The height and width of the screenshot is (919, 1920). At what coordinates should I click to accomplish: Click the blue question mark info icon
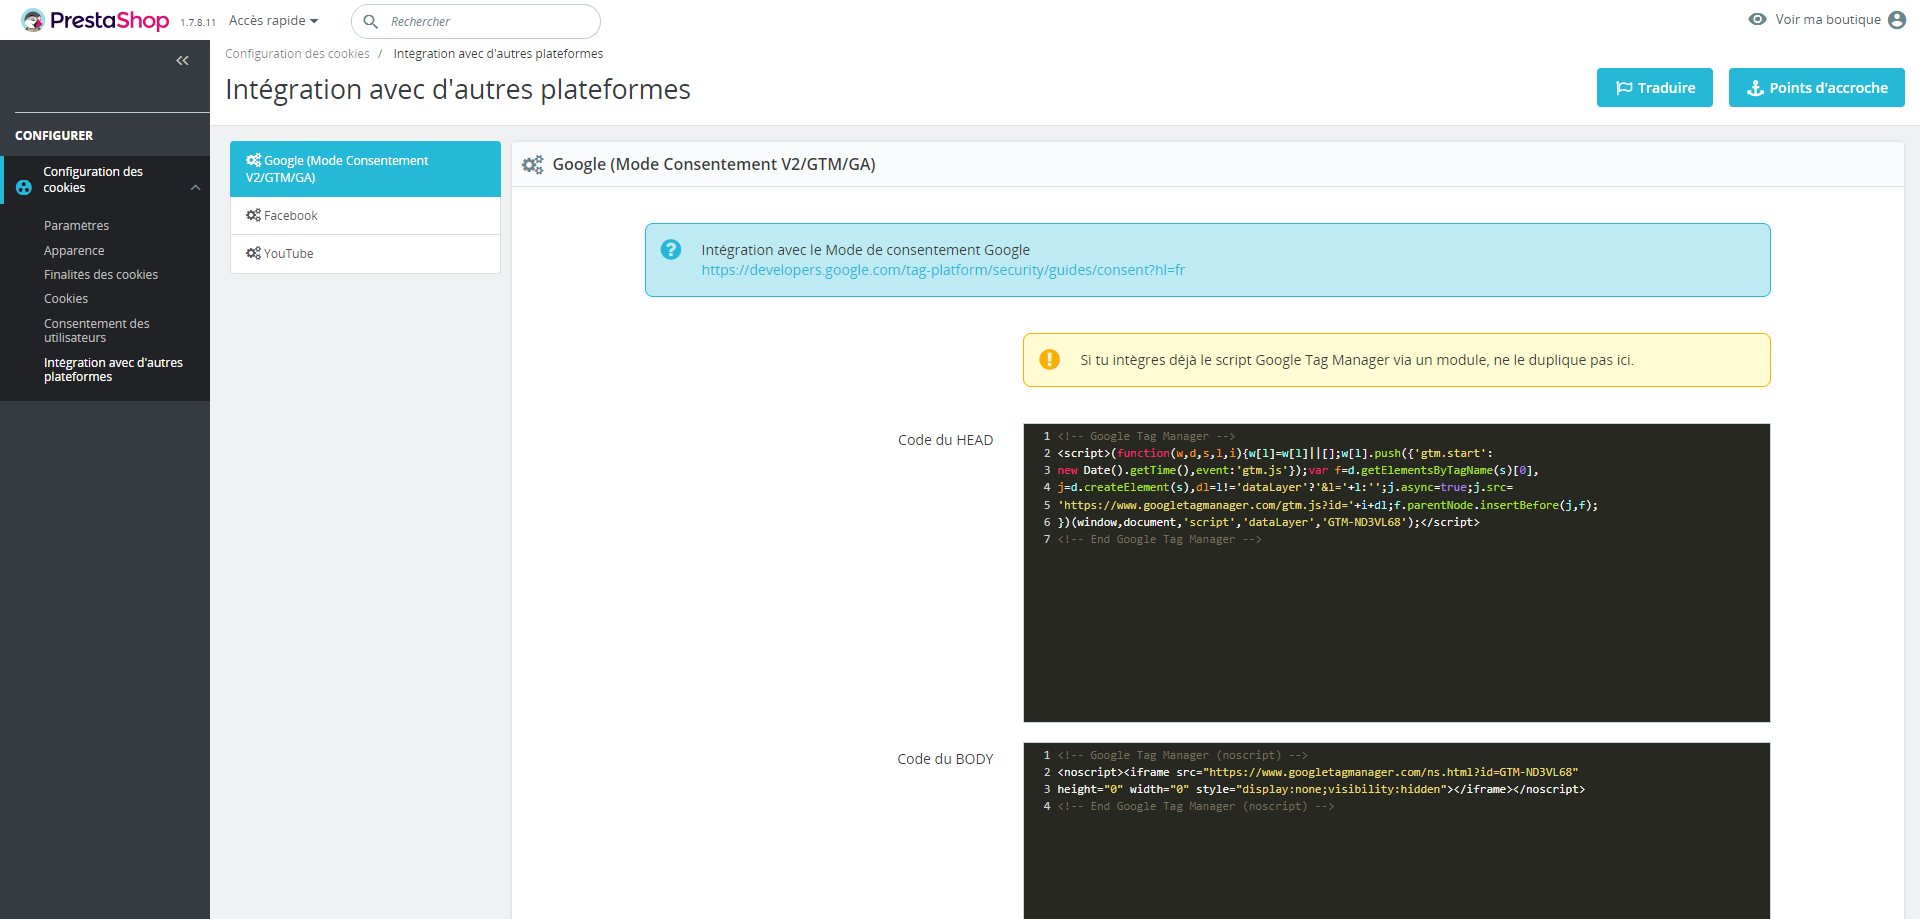(671, 249)
